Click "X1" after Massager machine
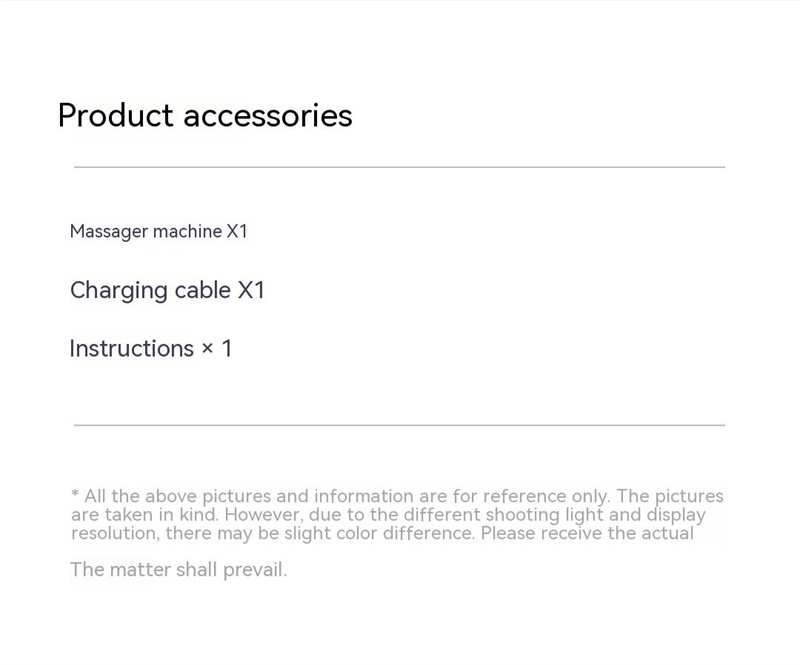 237,232
